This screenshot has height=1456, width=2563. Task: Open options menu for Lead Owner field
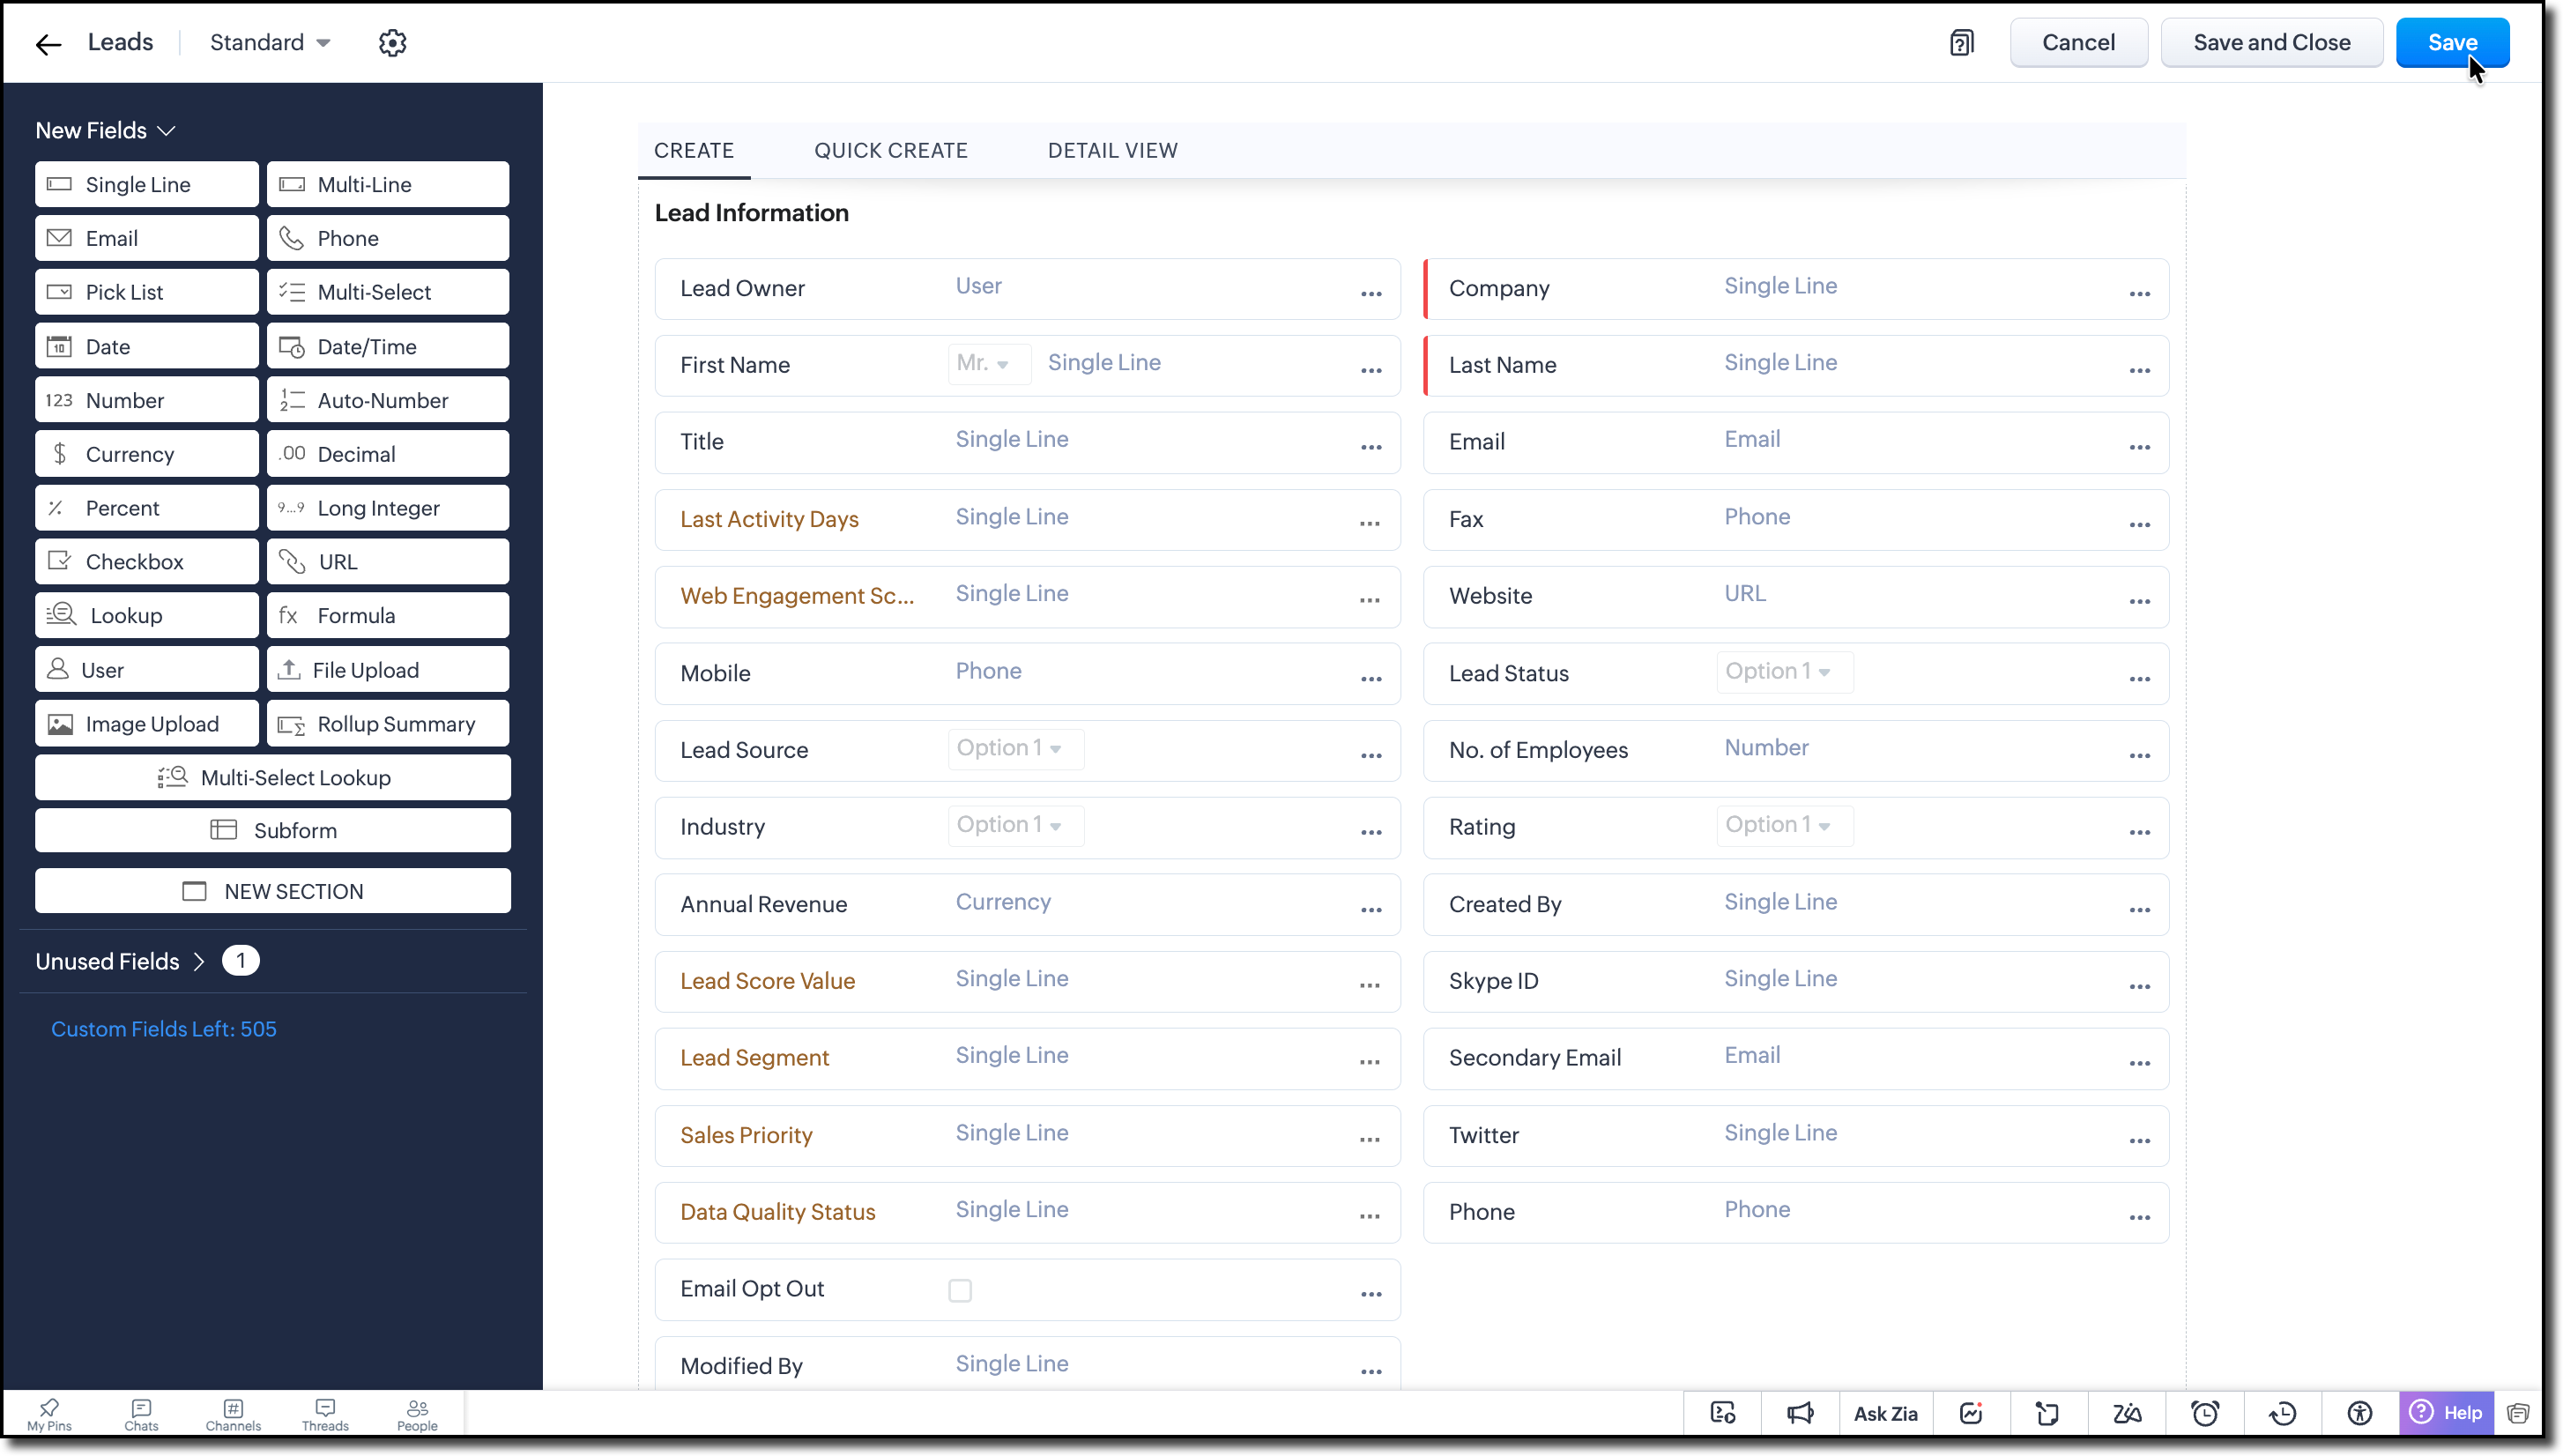(1371, 293)
